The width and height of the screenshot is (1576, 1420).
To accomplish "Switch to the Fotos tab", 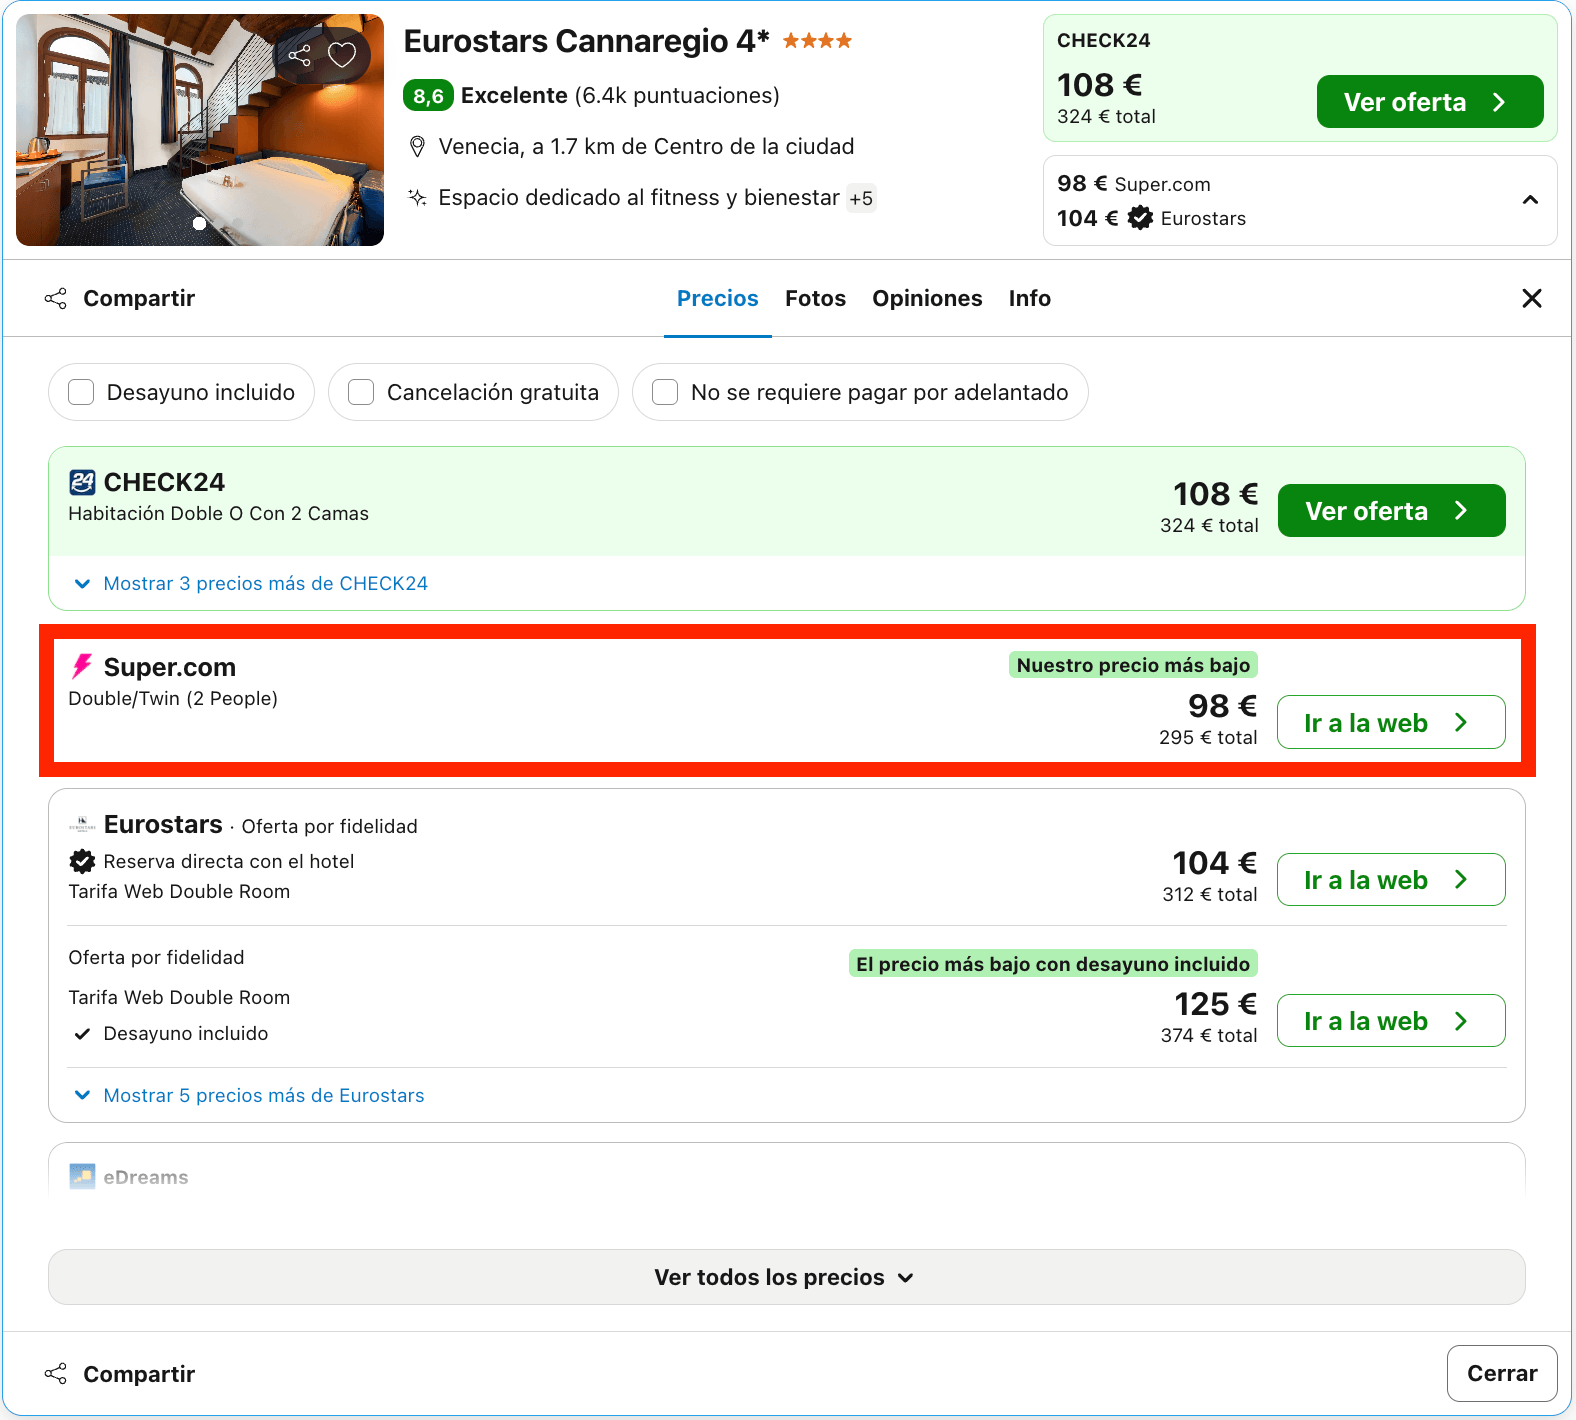I will 815,298.
